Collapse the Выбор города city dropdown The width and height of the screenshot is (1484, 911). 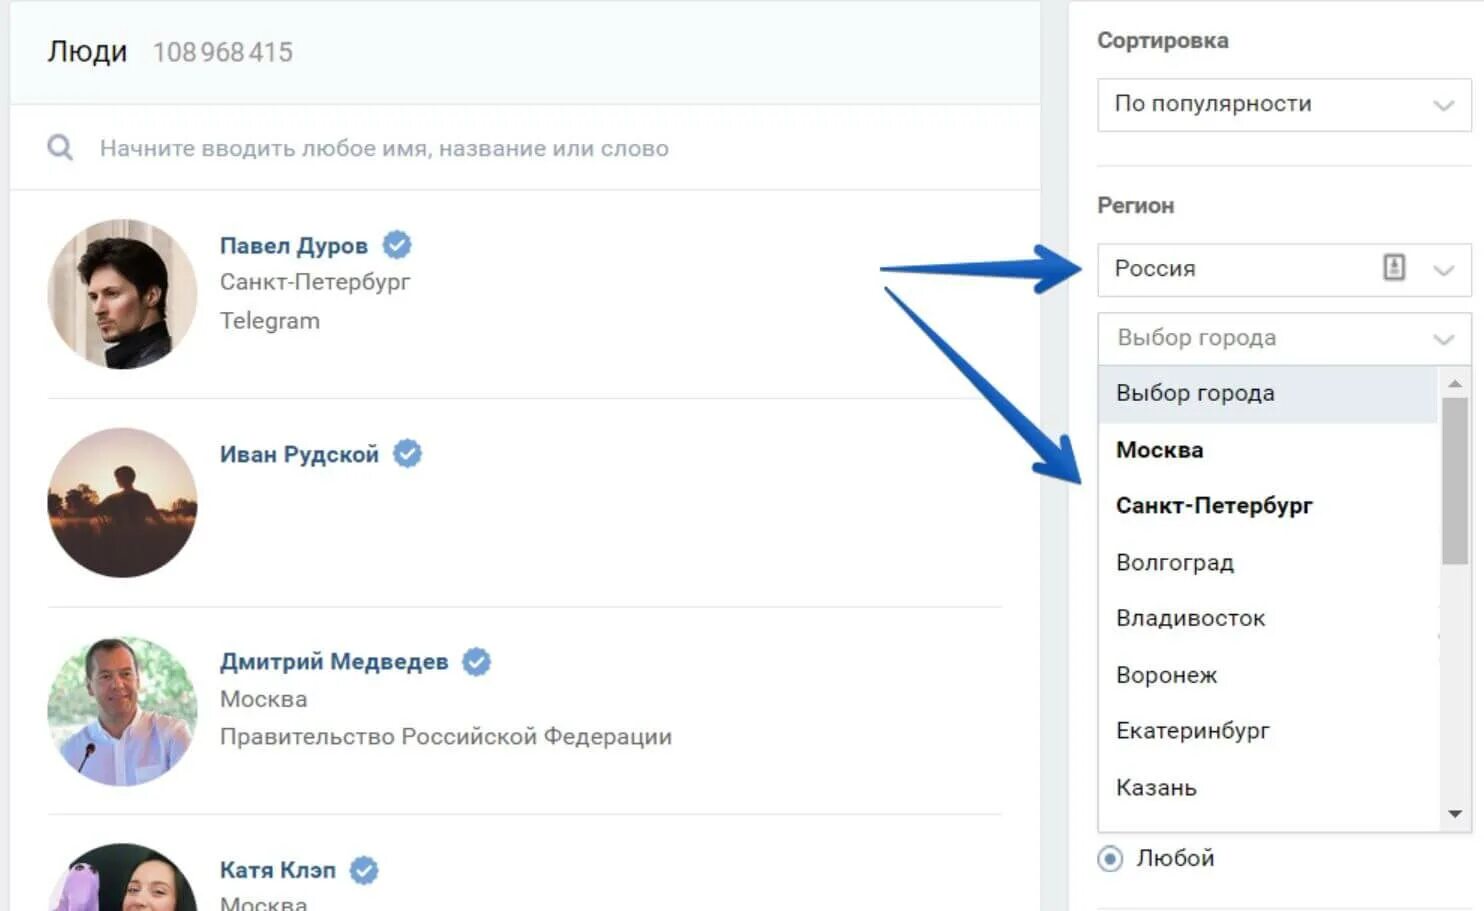coord(1443,339)
